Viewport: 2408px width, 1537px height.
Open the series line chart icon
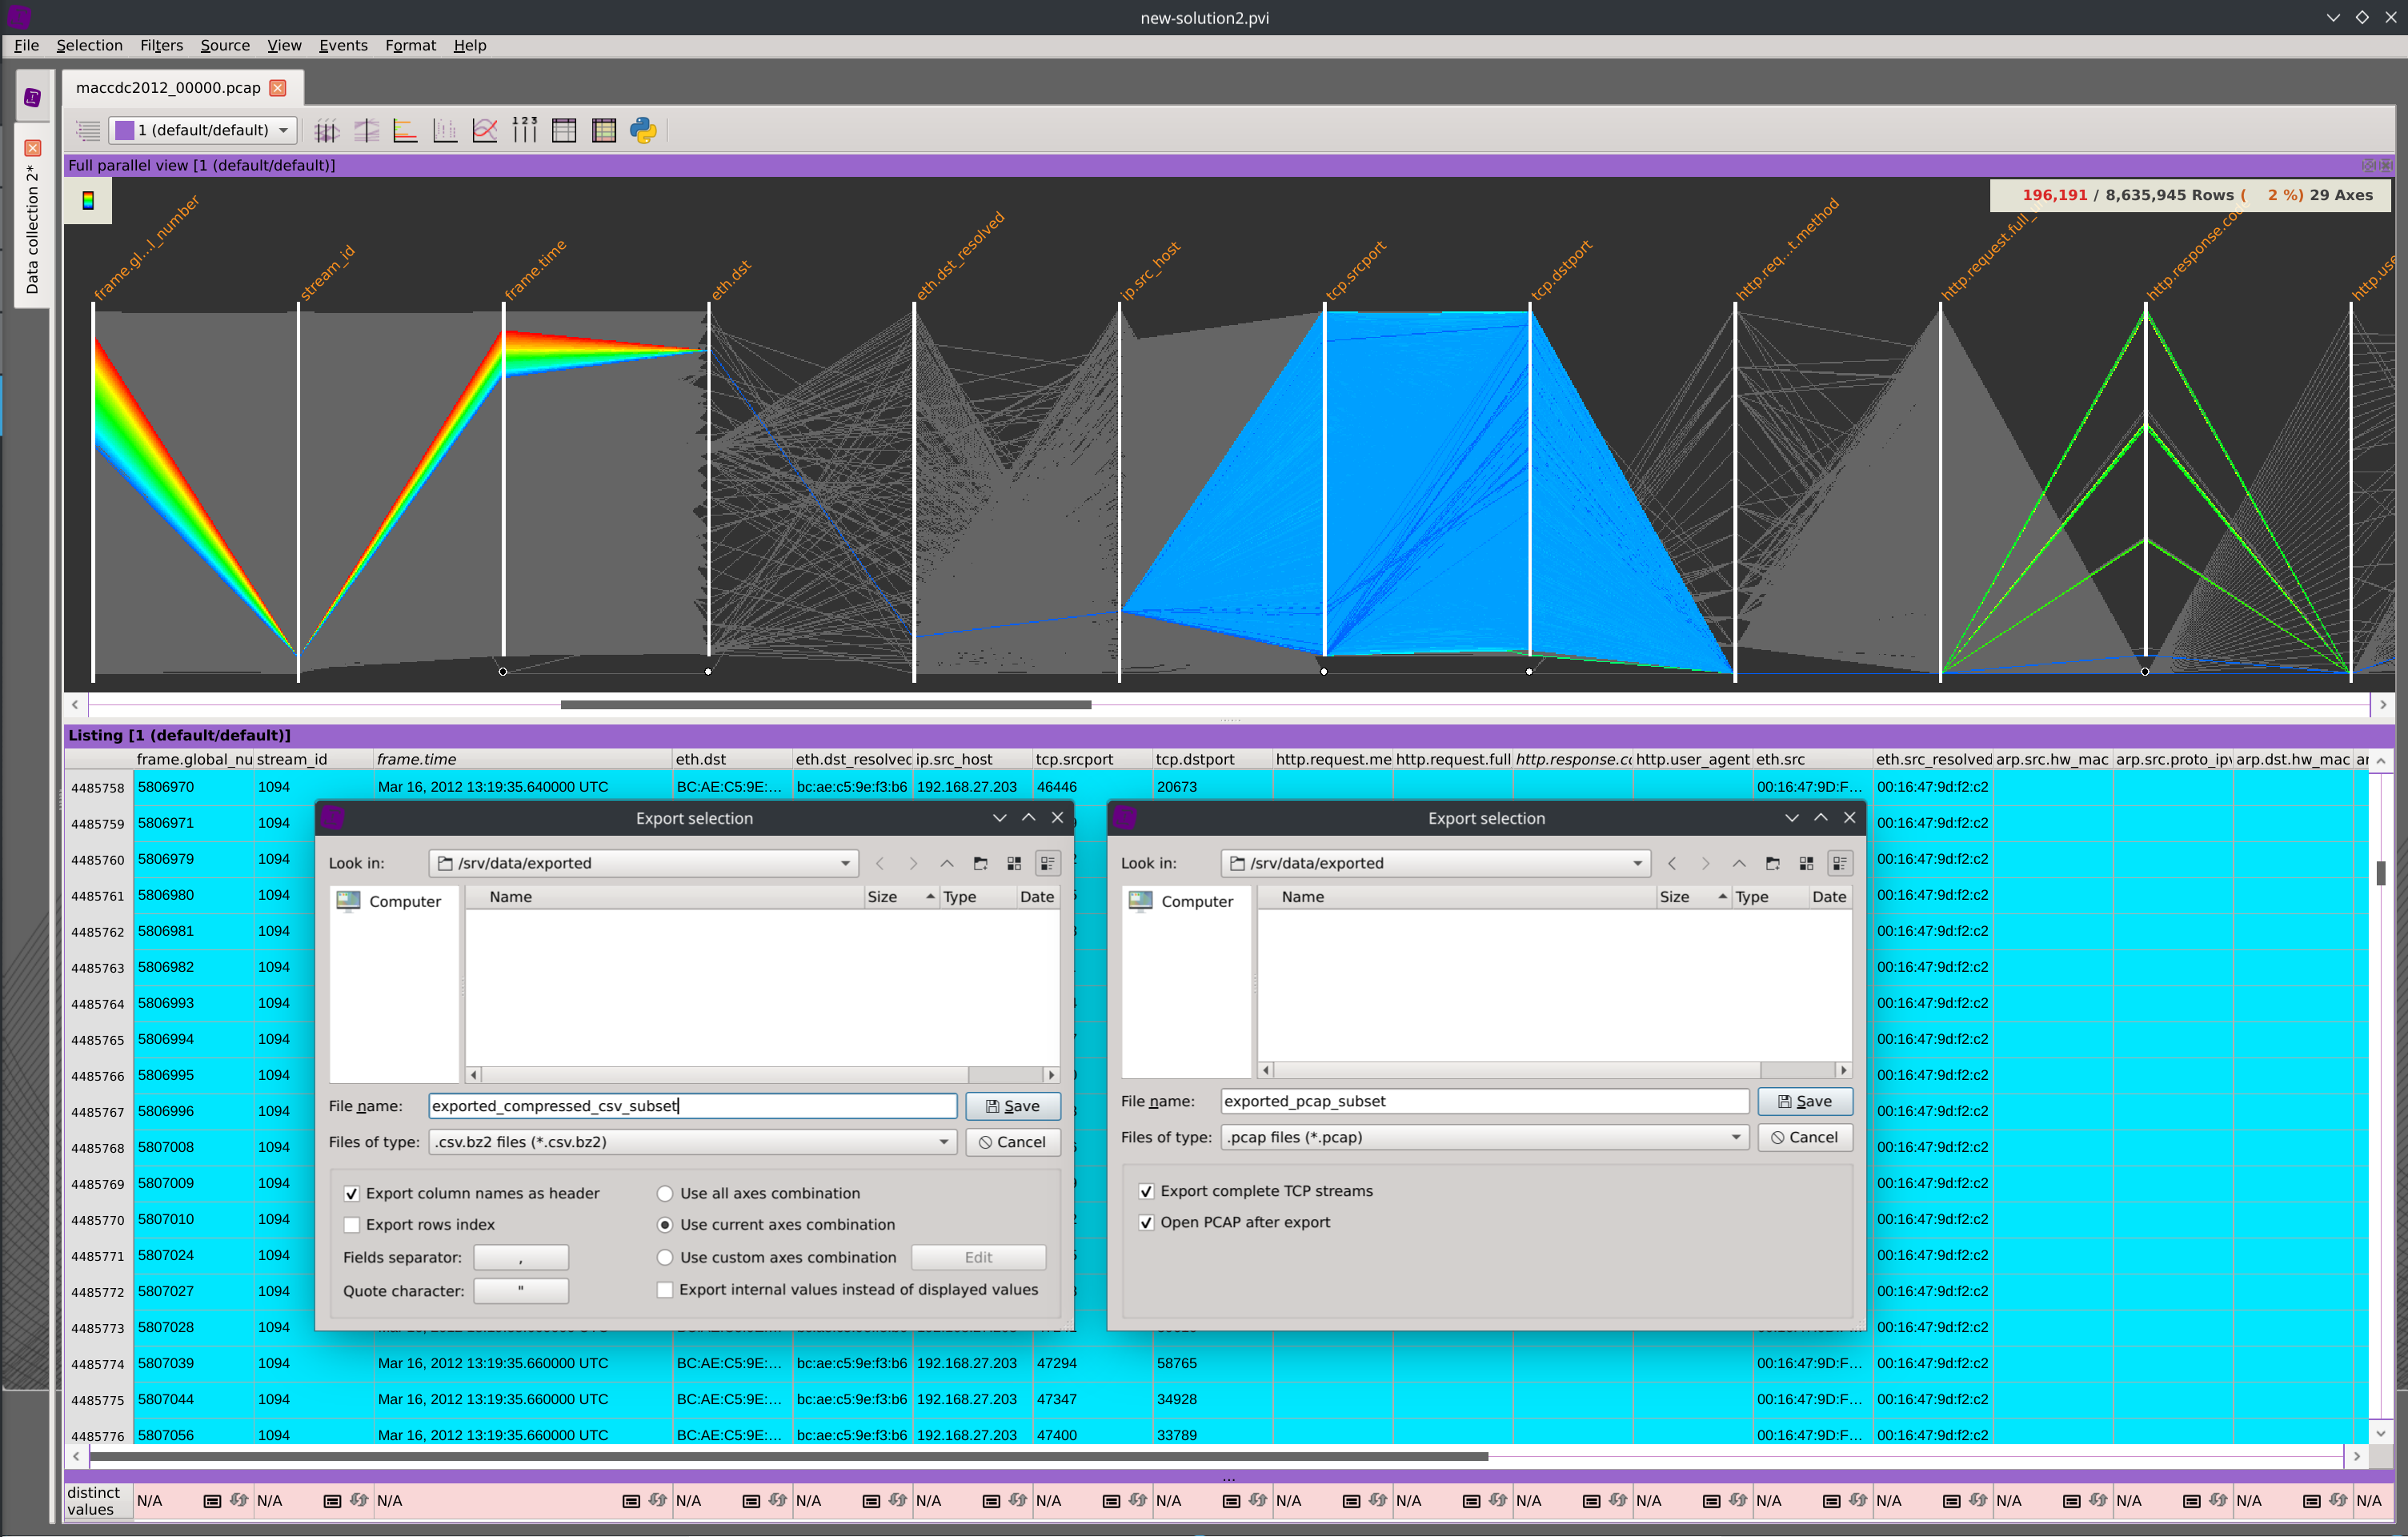(485, 130)
